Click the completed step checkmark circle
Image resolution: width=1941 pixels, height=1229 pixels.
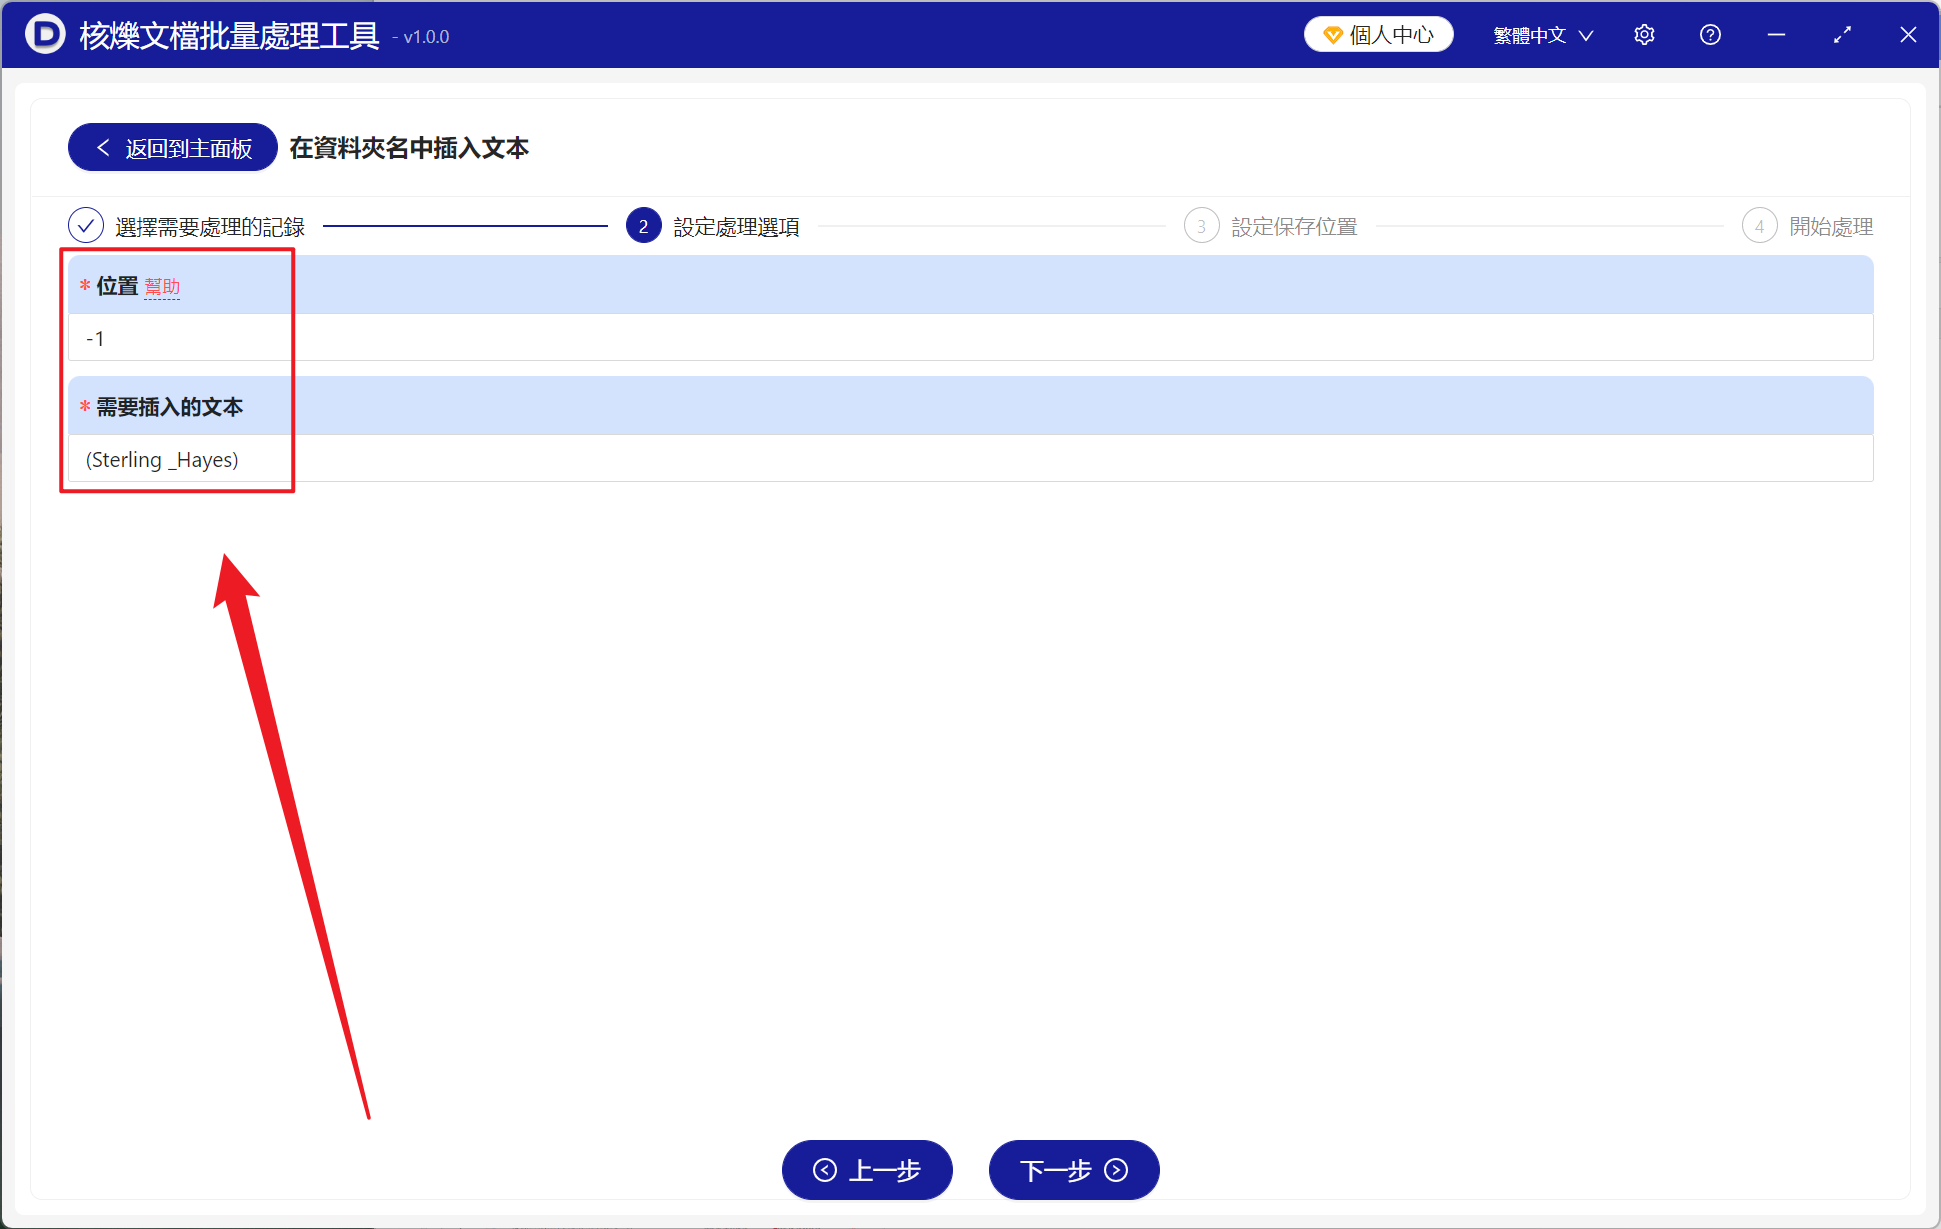[x=86, y=226]
